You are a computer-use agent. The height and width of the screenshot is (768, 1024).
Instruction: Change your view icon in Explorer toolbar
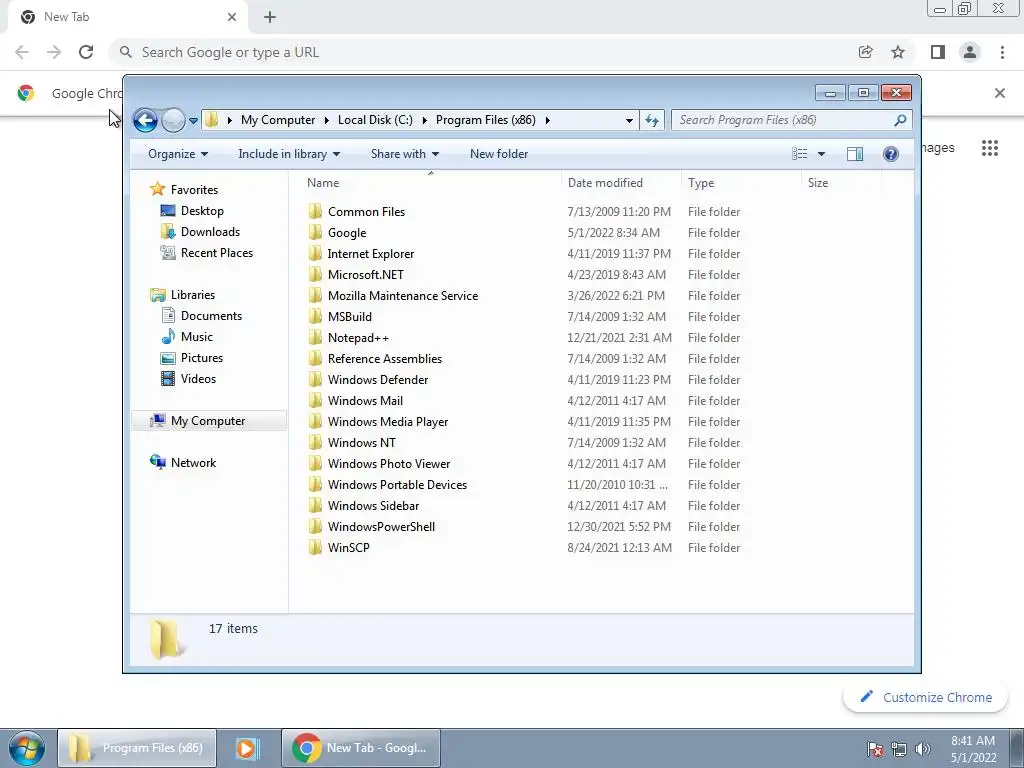point(799,154)
